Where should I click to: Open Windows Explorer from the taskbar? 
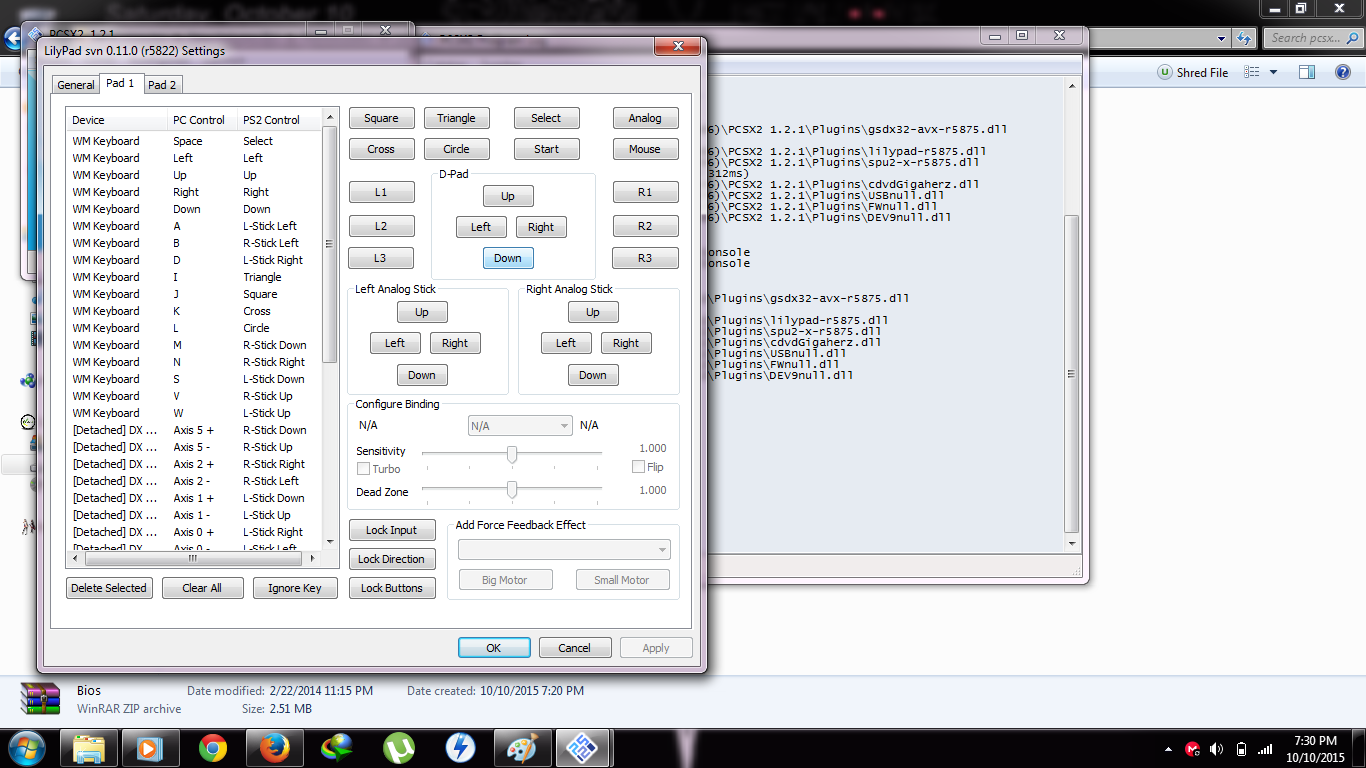click(x=88, y=748)
